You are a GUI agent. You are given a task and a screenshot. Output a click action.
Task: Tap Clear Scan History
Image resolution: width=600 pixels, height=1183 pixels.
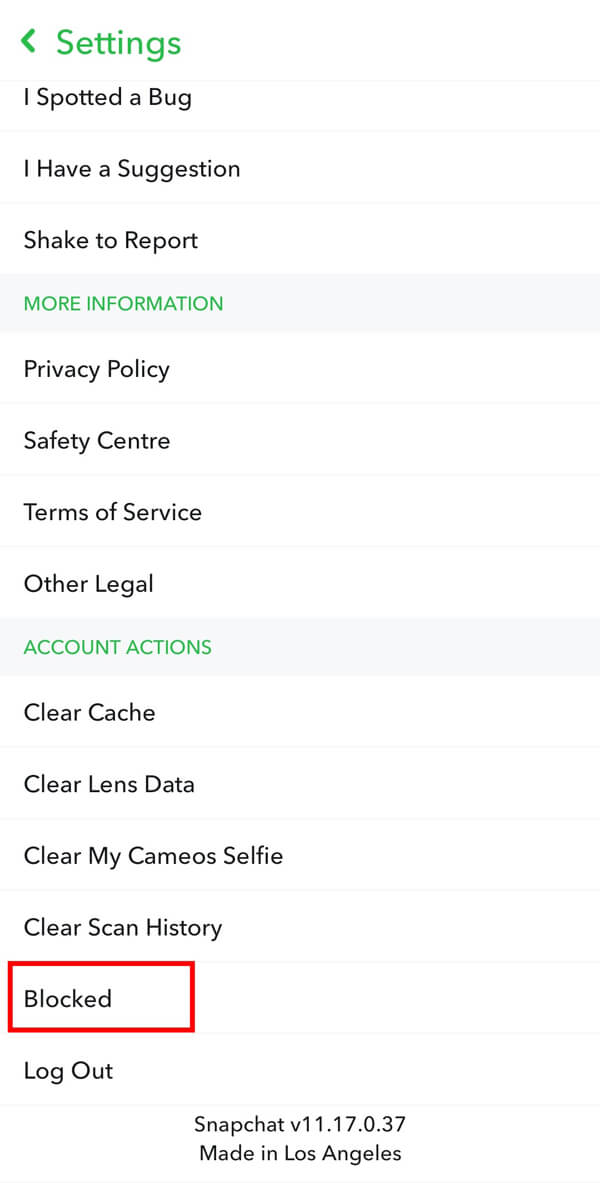[x=122, y=927]
